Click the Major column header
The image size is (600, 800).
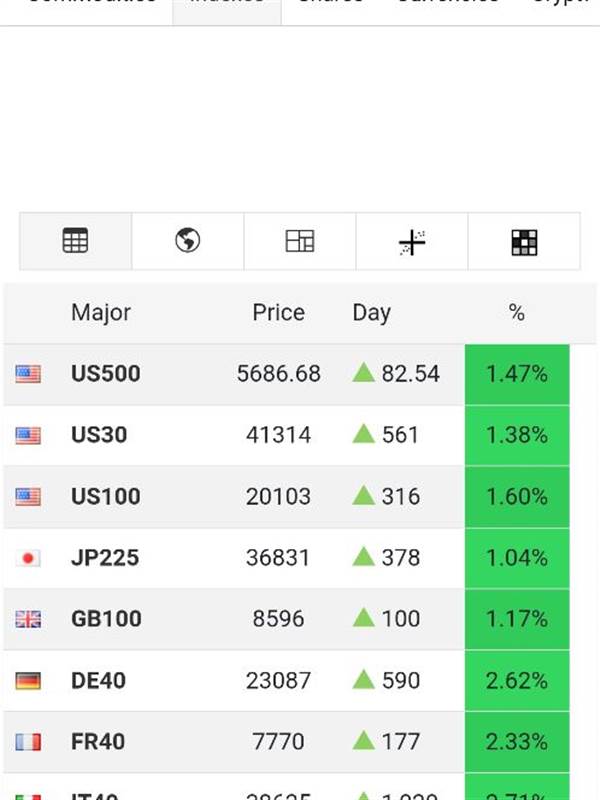tap(100, 313)
